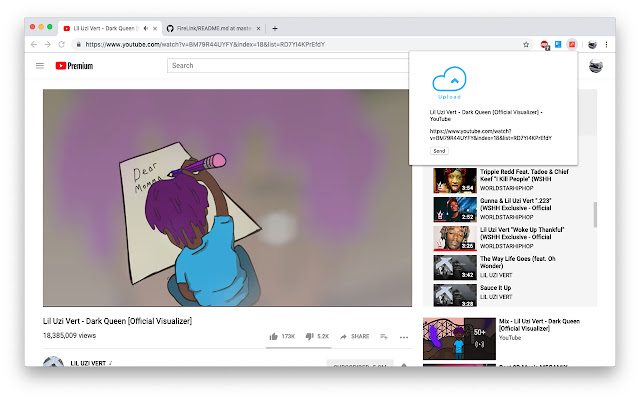Open Sauce It Up video thumbnail
This screenshot has height=400, width=640.
(455, 295)
